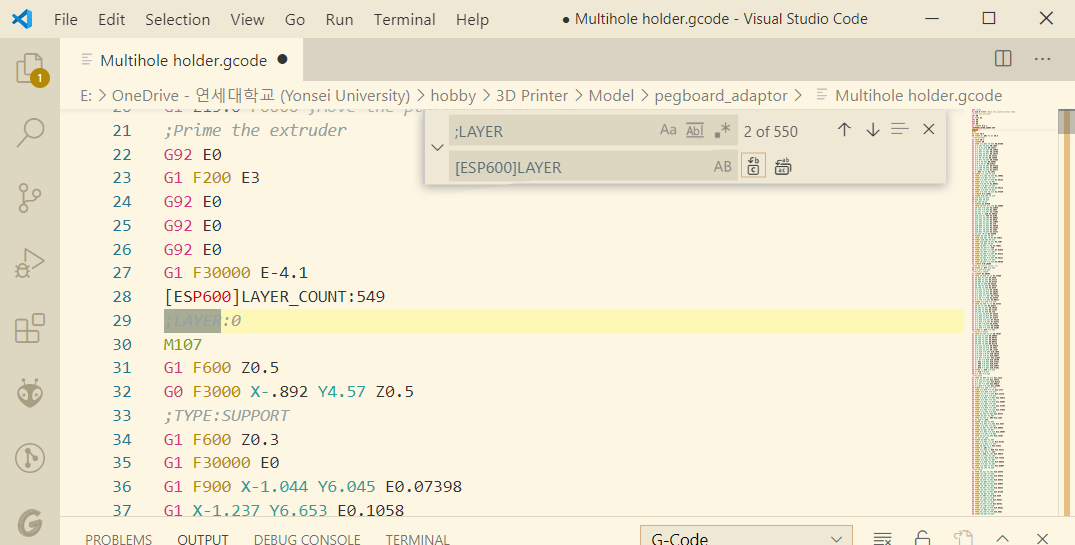This screenshot has width=1075, height=545.
Task: Clear the output panel
Action: click(x=883, y=538)
